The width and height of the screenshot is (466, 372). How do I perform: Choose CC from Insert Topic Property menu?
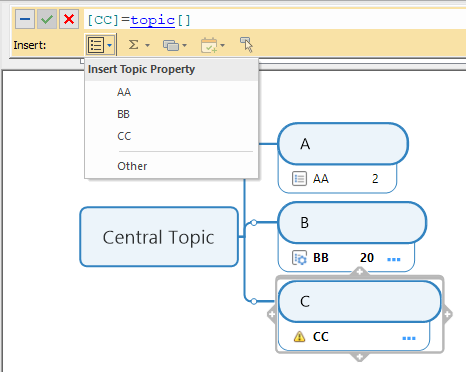pyautogui.click(x=172, y=136)
